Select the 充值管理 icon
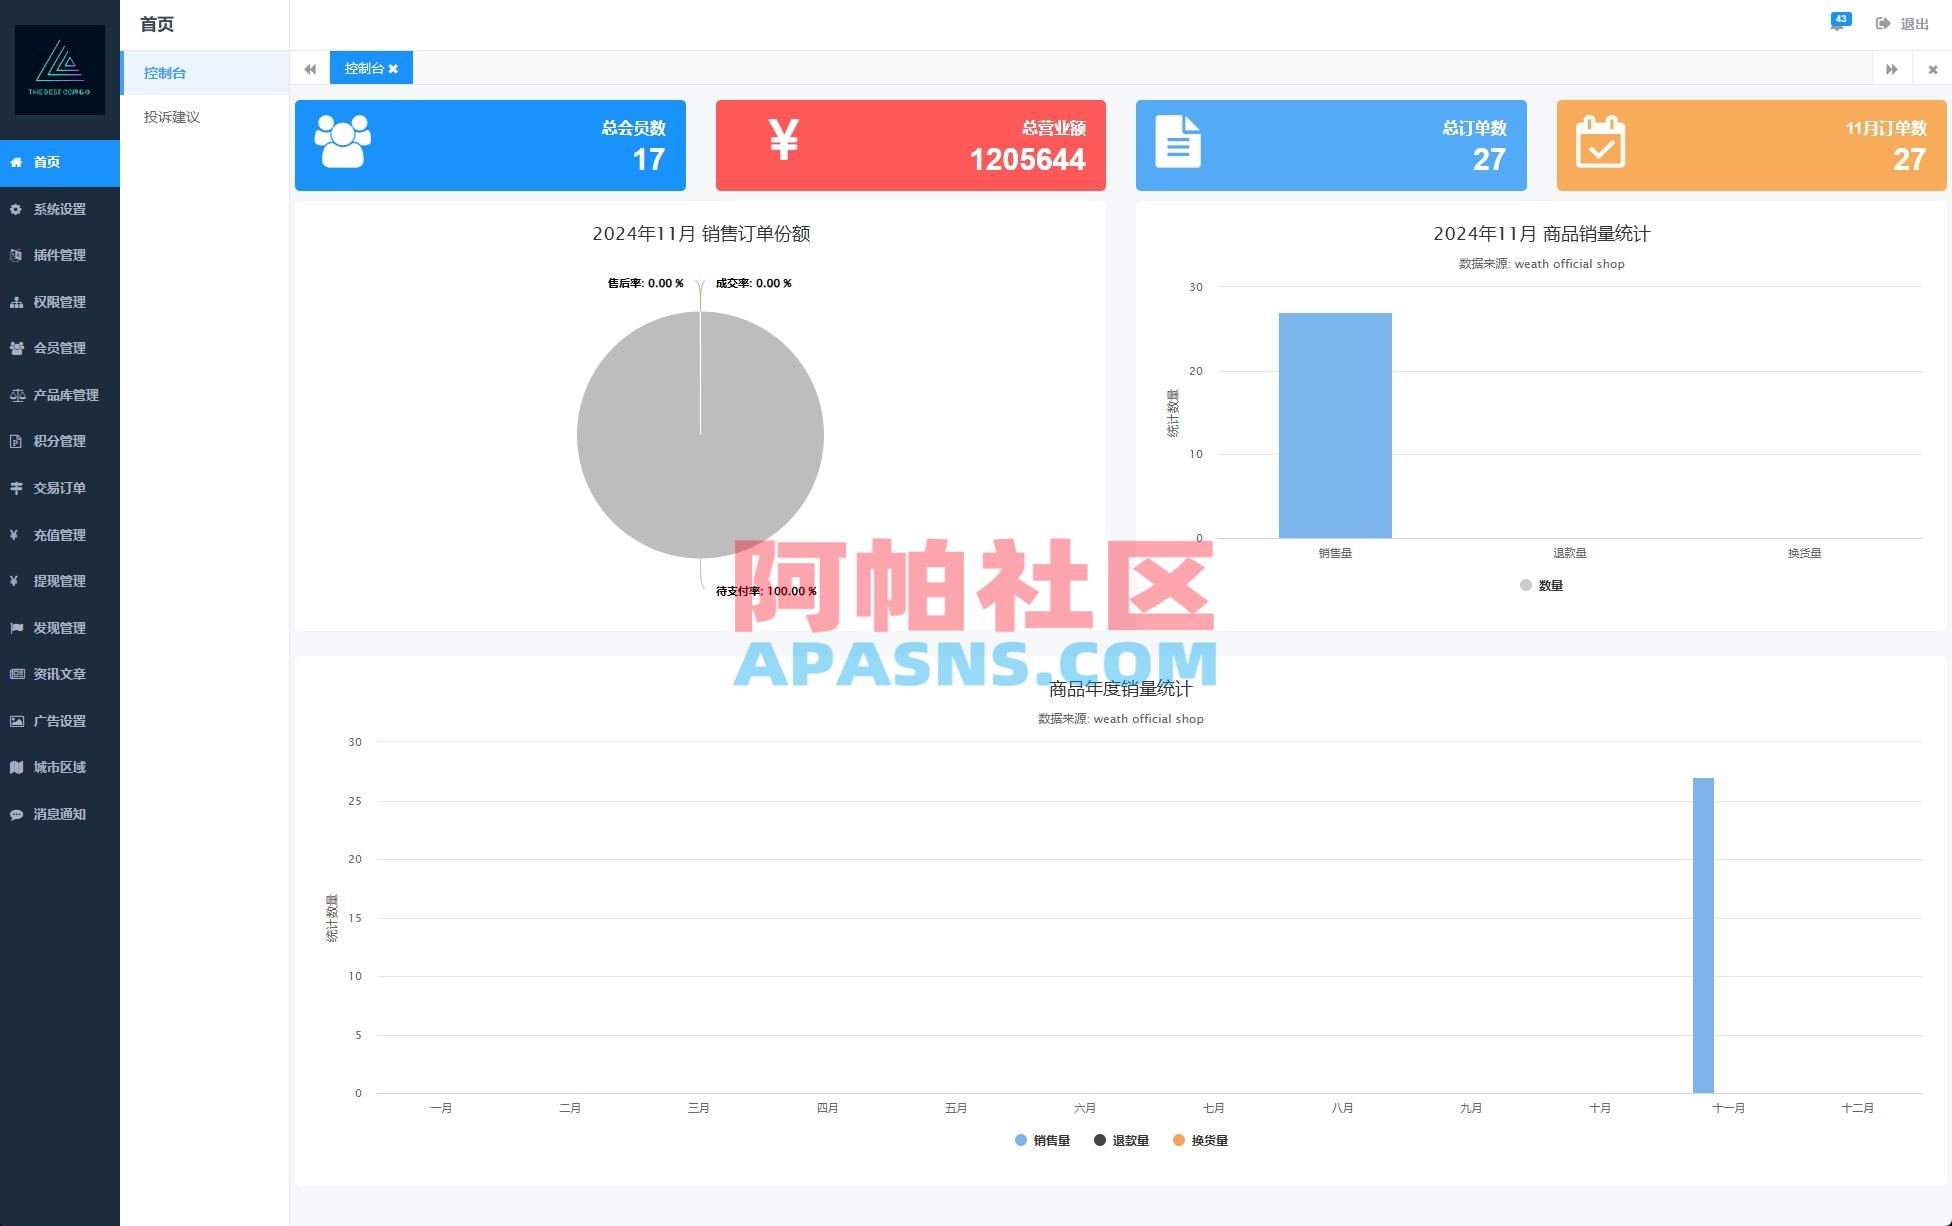This screenshot has height=1226, width=1952. tap(15, 534)
